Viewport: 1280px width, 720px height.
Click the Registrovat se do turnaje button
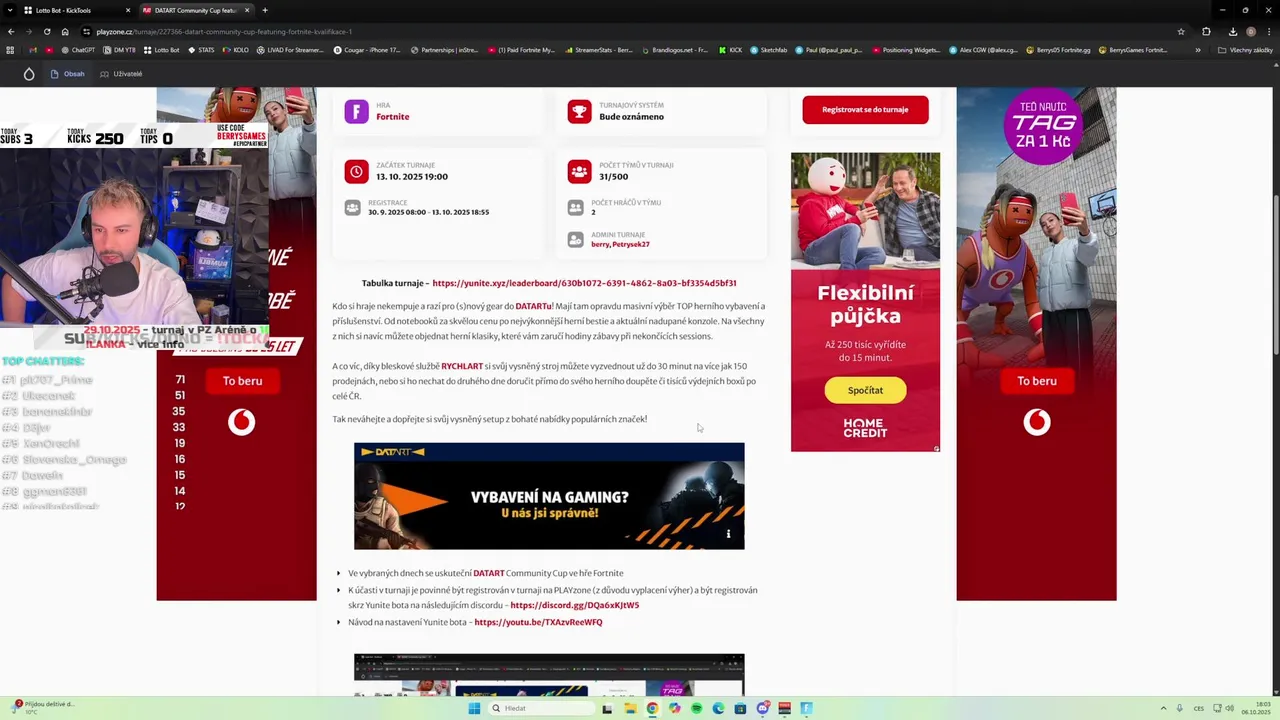pyautogui.click(x=865, y=110)
